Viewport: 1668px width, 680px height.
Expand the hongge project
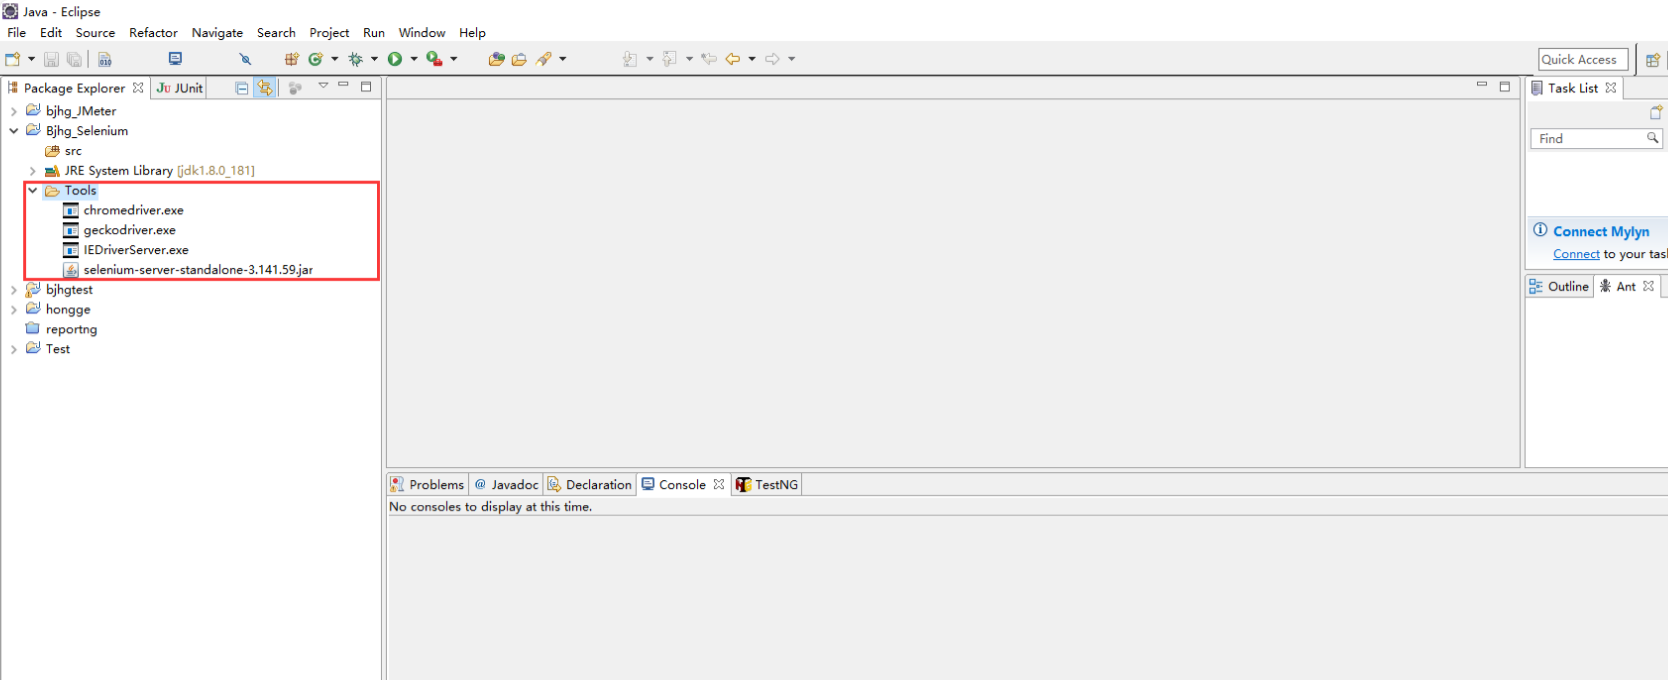(14, 310)
